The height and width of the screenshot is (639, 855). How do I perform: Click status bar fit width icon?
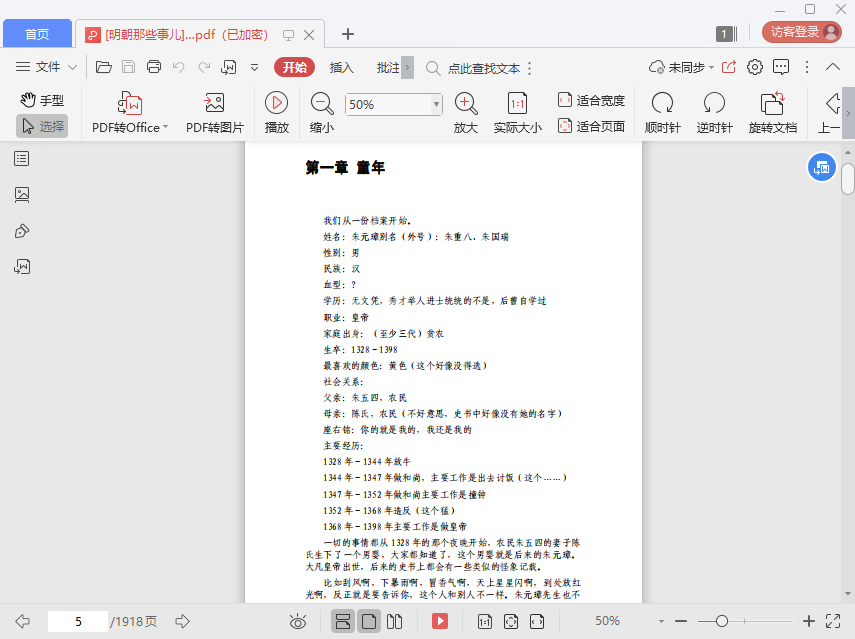pyautogui.click(x=537, y=621)
